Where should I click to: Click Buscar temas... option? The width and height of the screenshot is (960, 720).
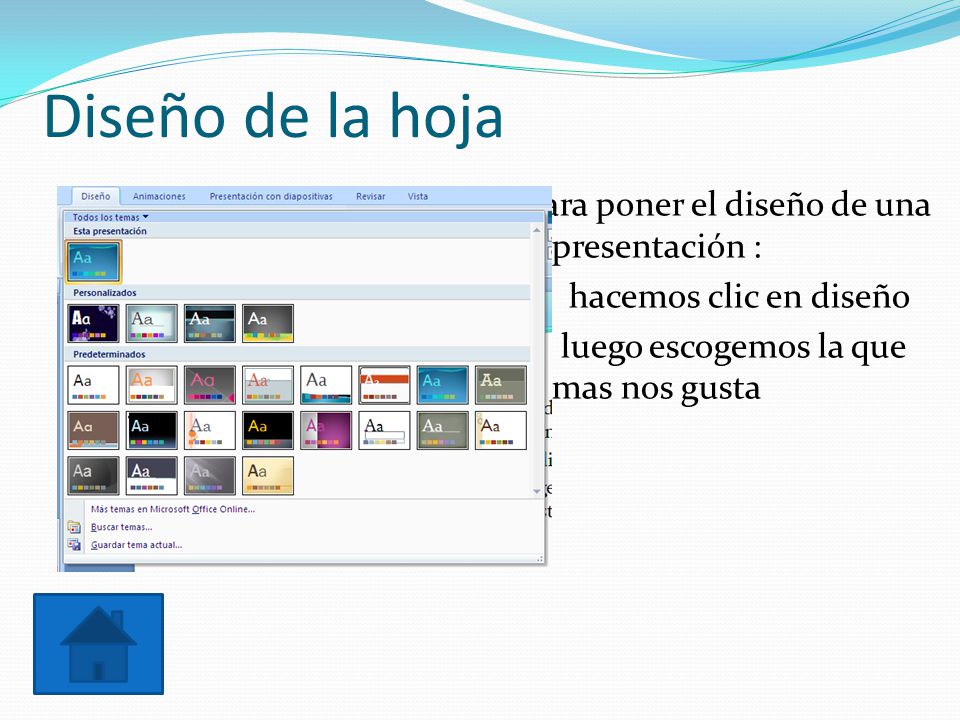(x=121, y=527)
